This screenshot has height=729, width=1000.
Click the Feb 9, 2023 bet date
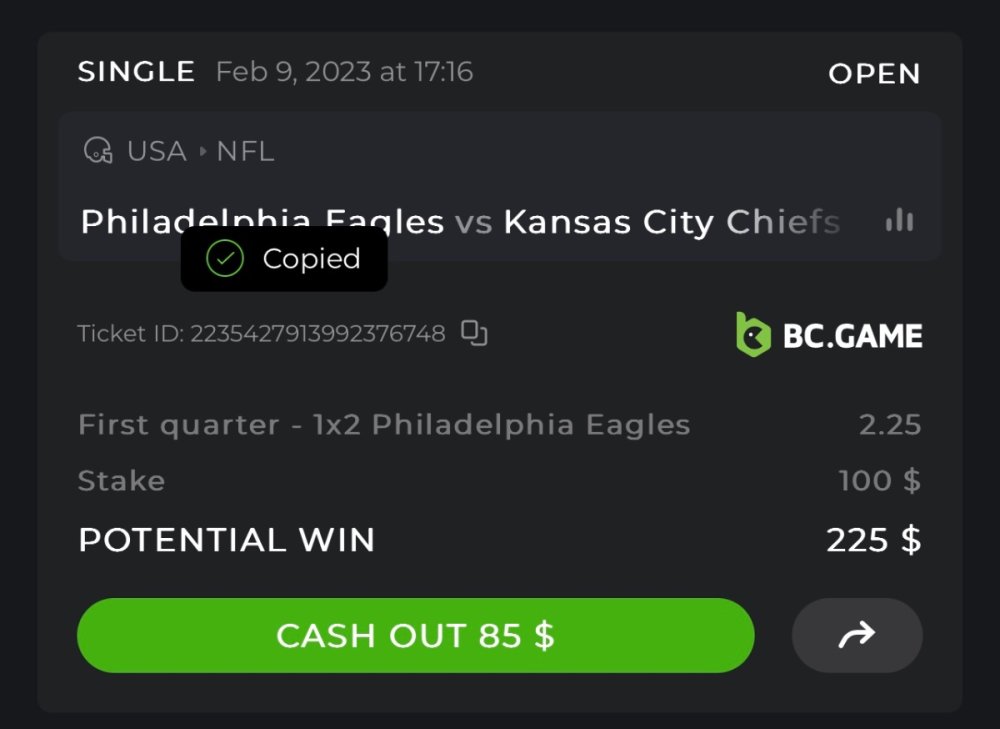pos(344,72)
